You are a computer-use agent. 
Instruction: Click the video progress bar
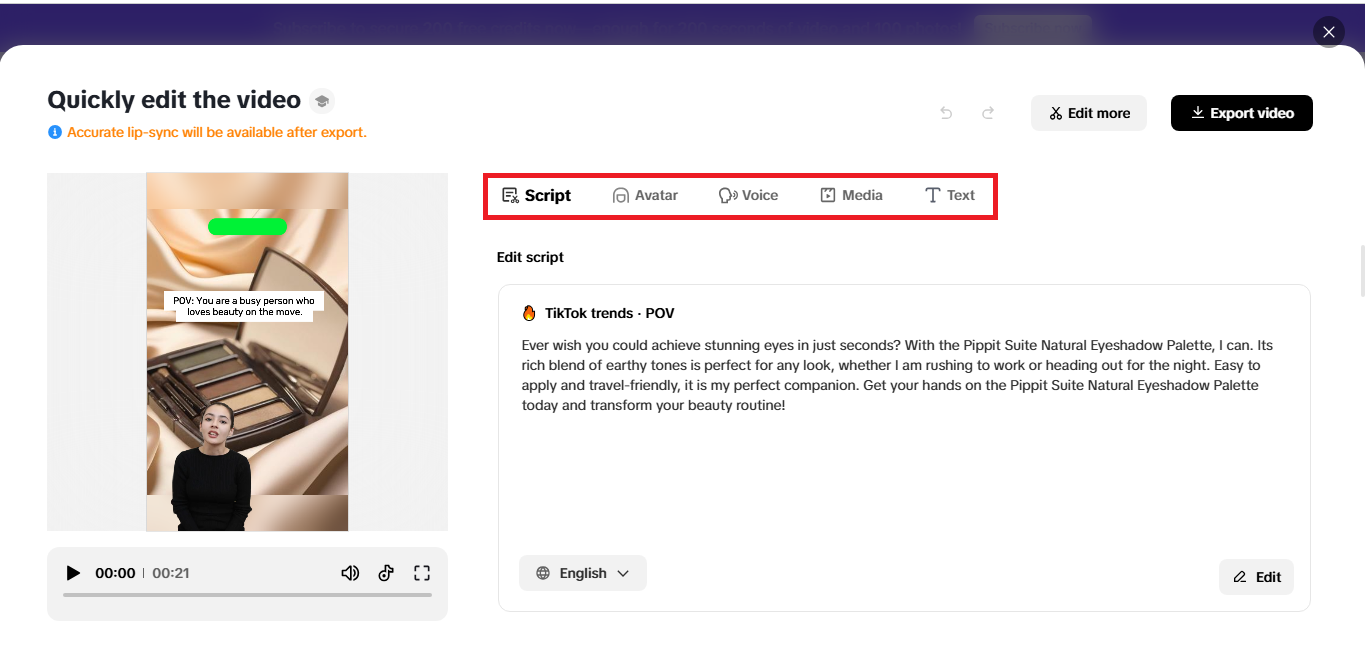247,595
